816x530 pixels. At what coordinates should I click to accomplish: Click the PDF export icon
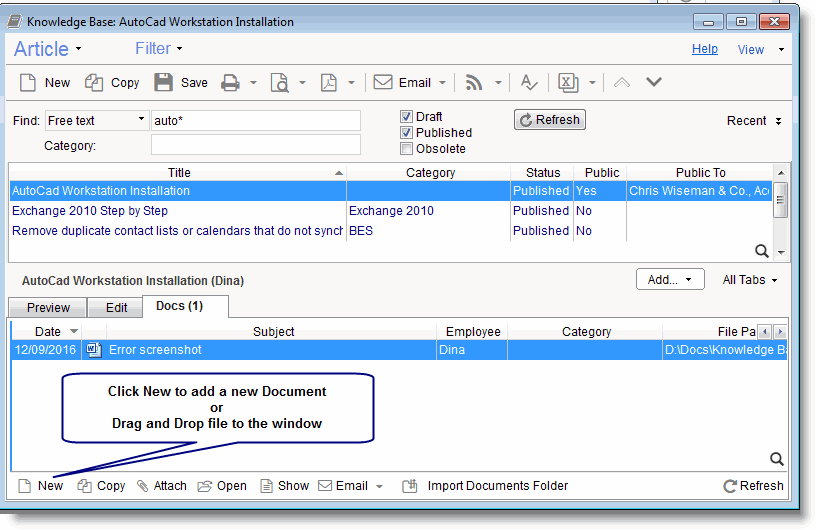pos(329,83)
